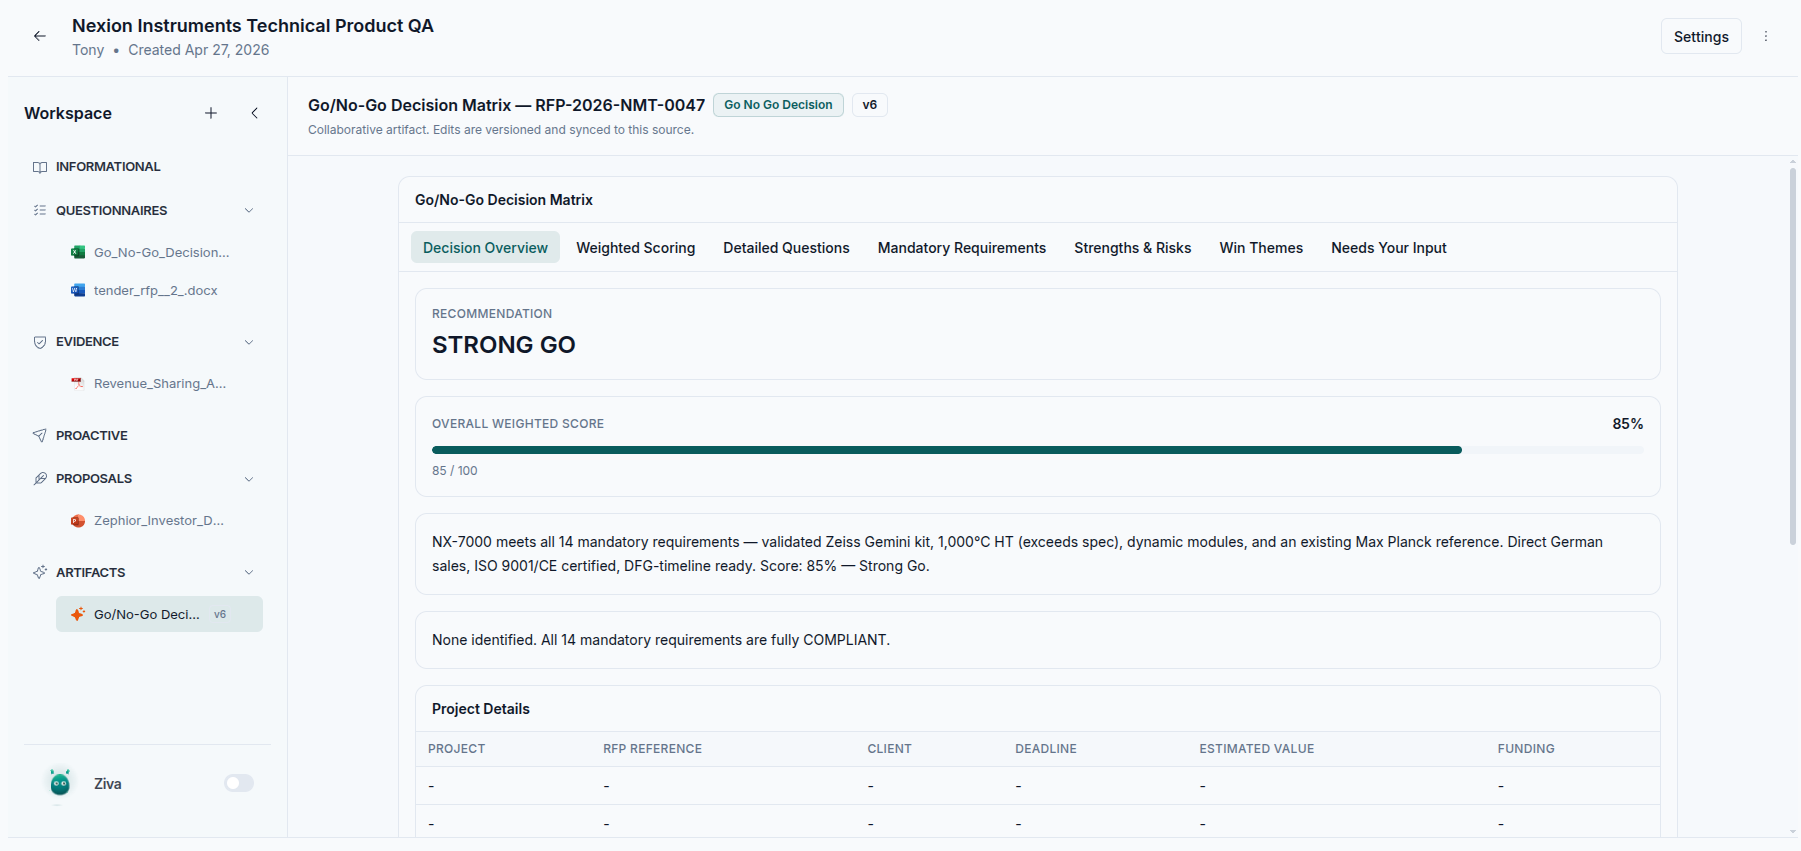1801x851 pixels.
Task: Open the Zephior_Investor PowerPoint file
Action: coord(158,520)
